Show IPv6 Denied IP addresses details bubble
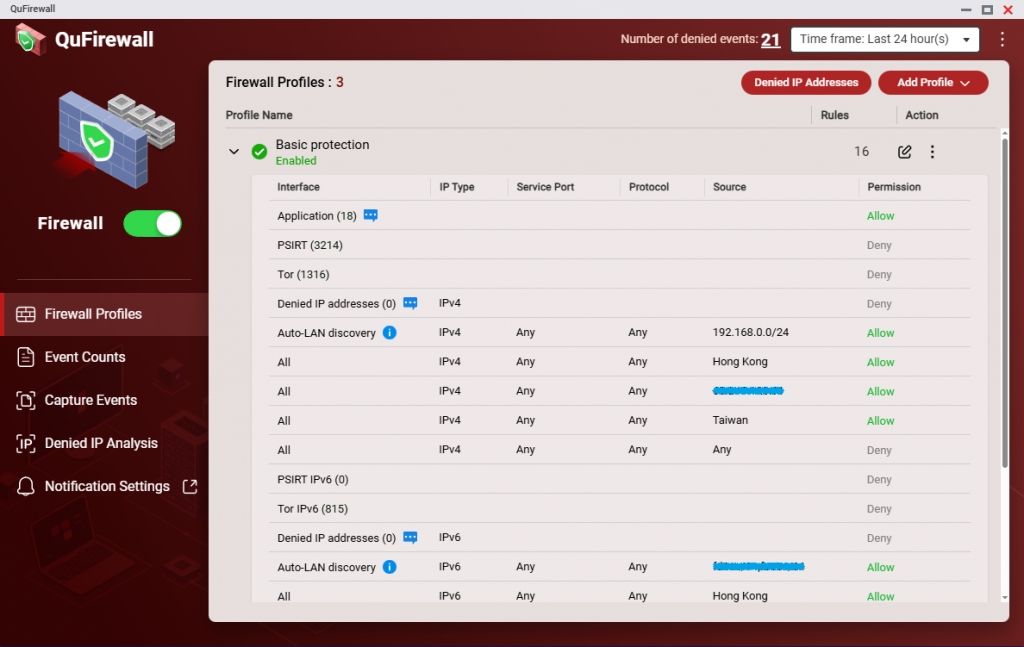1024x647 pixels. tap(410, 537)
